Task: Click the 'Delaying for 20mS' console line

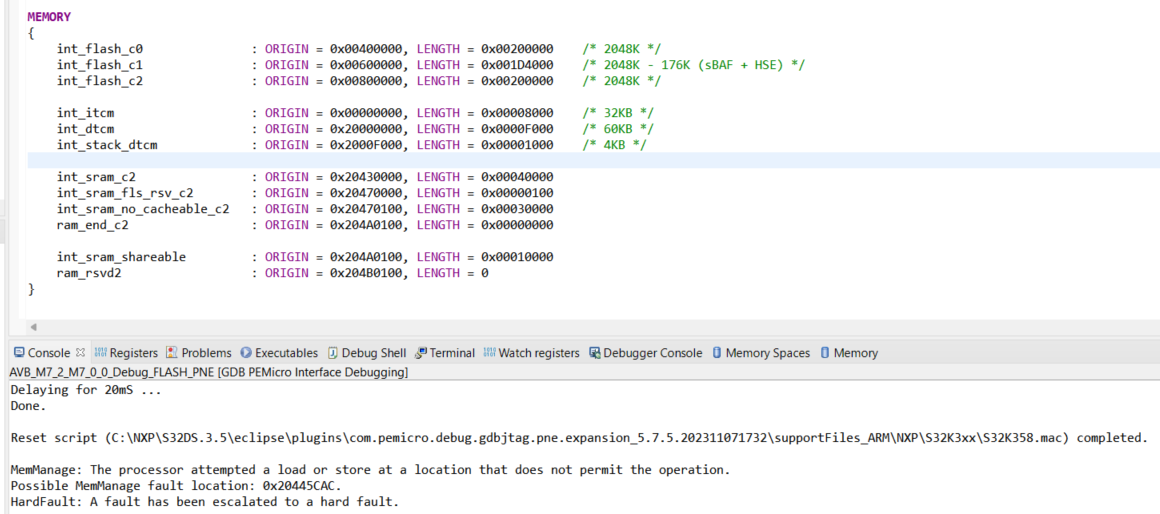Action: pos(86,390)
